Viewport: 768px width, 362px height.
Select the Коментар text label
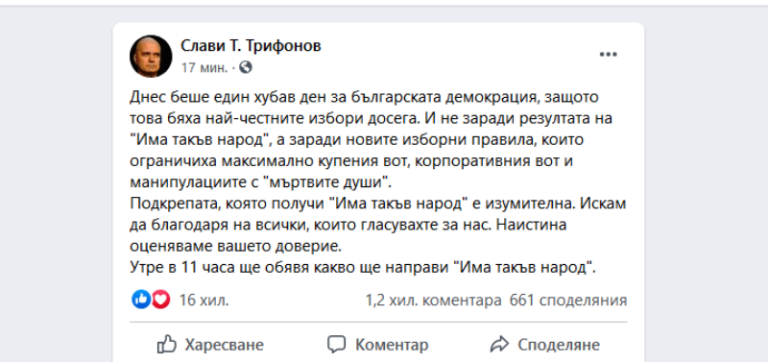coord(392,345)
